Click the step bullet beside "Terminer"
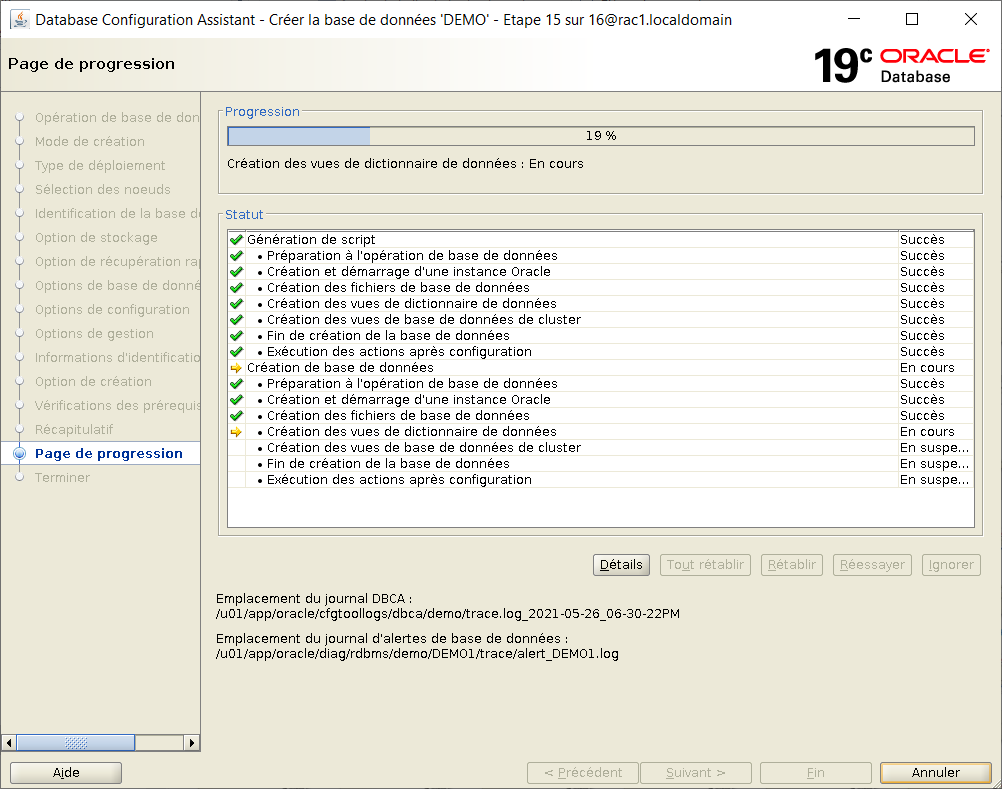Screen dimensions: 1002x789 [x=20, y=477]
